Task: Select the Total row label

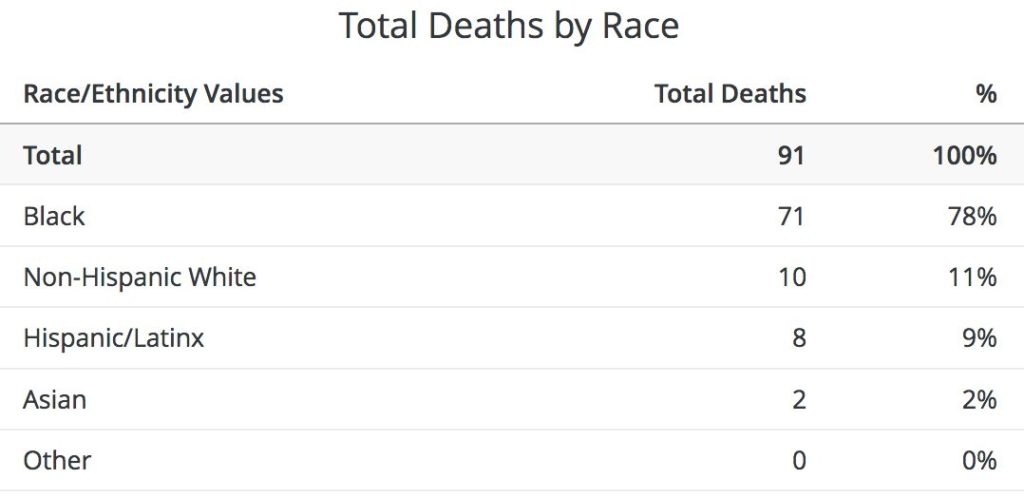Action: [x=52, y=155]
